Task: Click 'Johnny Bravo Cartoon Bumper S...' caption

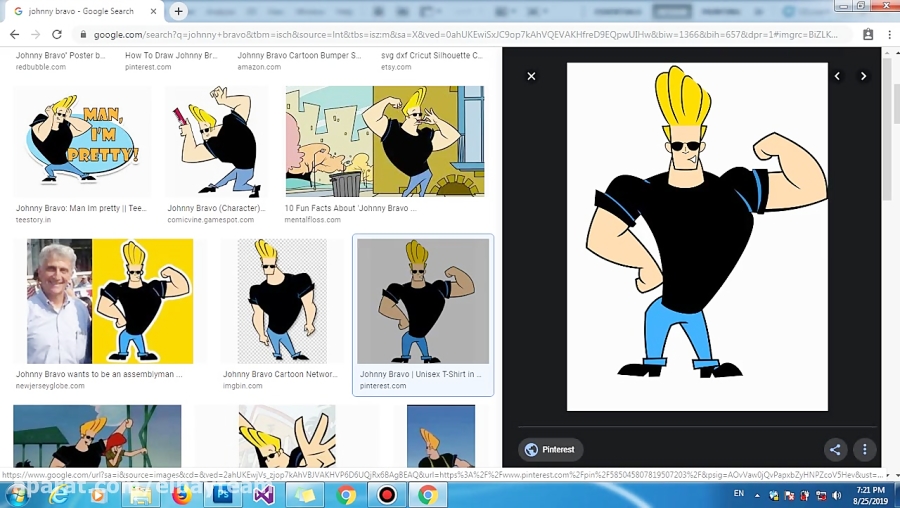Action: point(300,56)
